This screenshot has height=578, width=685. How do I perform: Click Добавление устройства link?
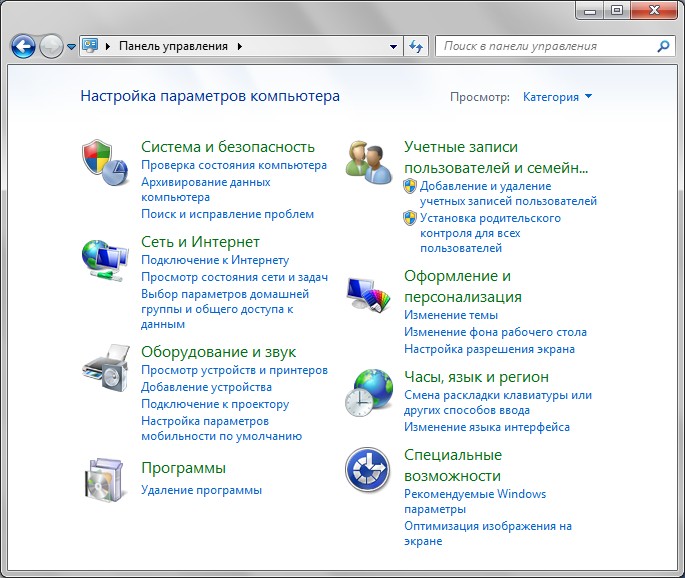pos(206,387)
